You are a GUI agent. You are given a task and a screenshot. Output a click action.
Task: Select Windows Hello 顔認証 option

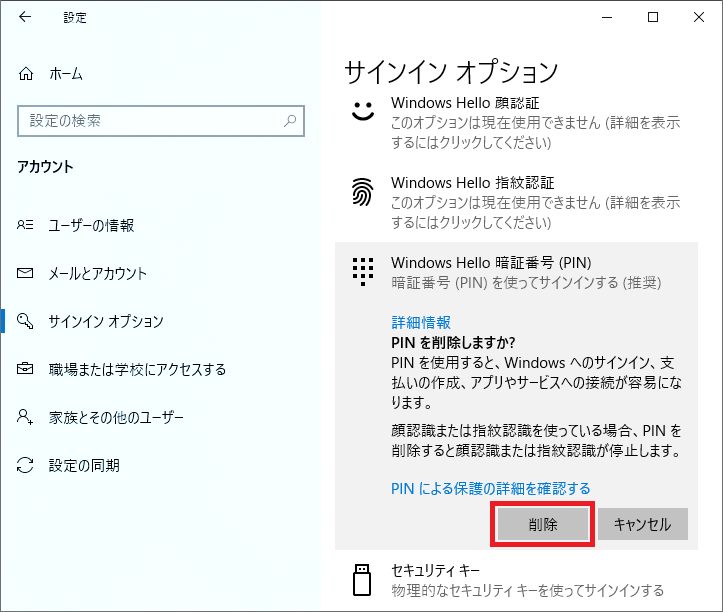click(x=516, y=122)
